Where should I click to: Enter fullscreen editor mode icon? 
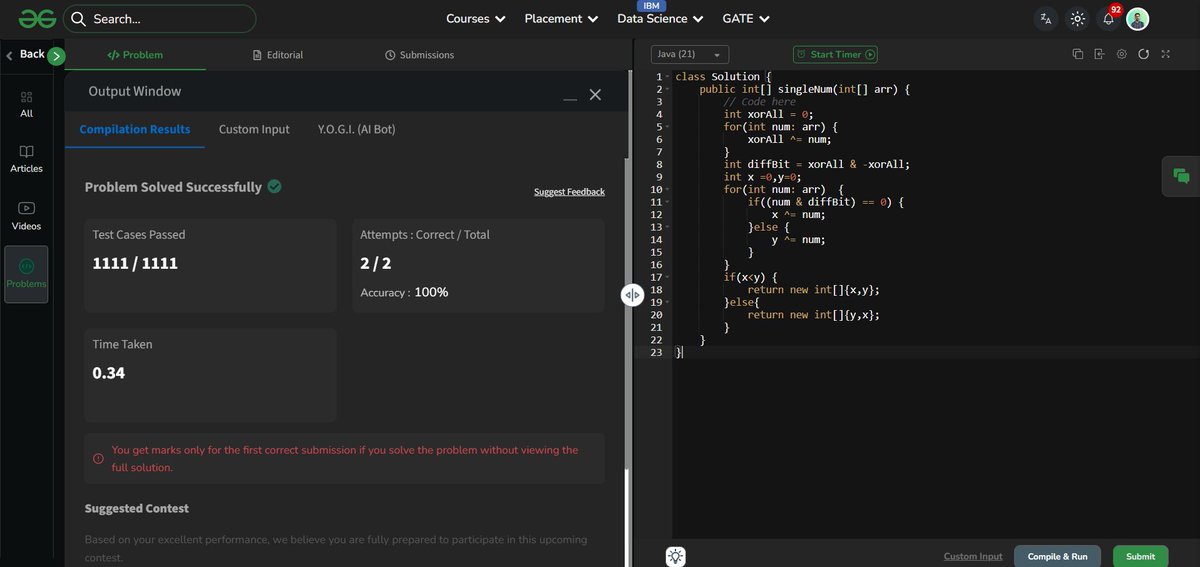click(x=1166, y=54)
